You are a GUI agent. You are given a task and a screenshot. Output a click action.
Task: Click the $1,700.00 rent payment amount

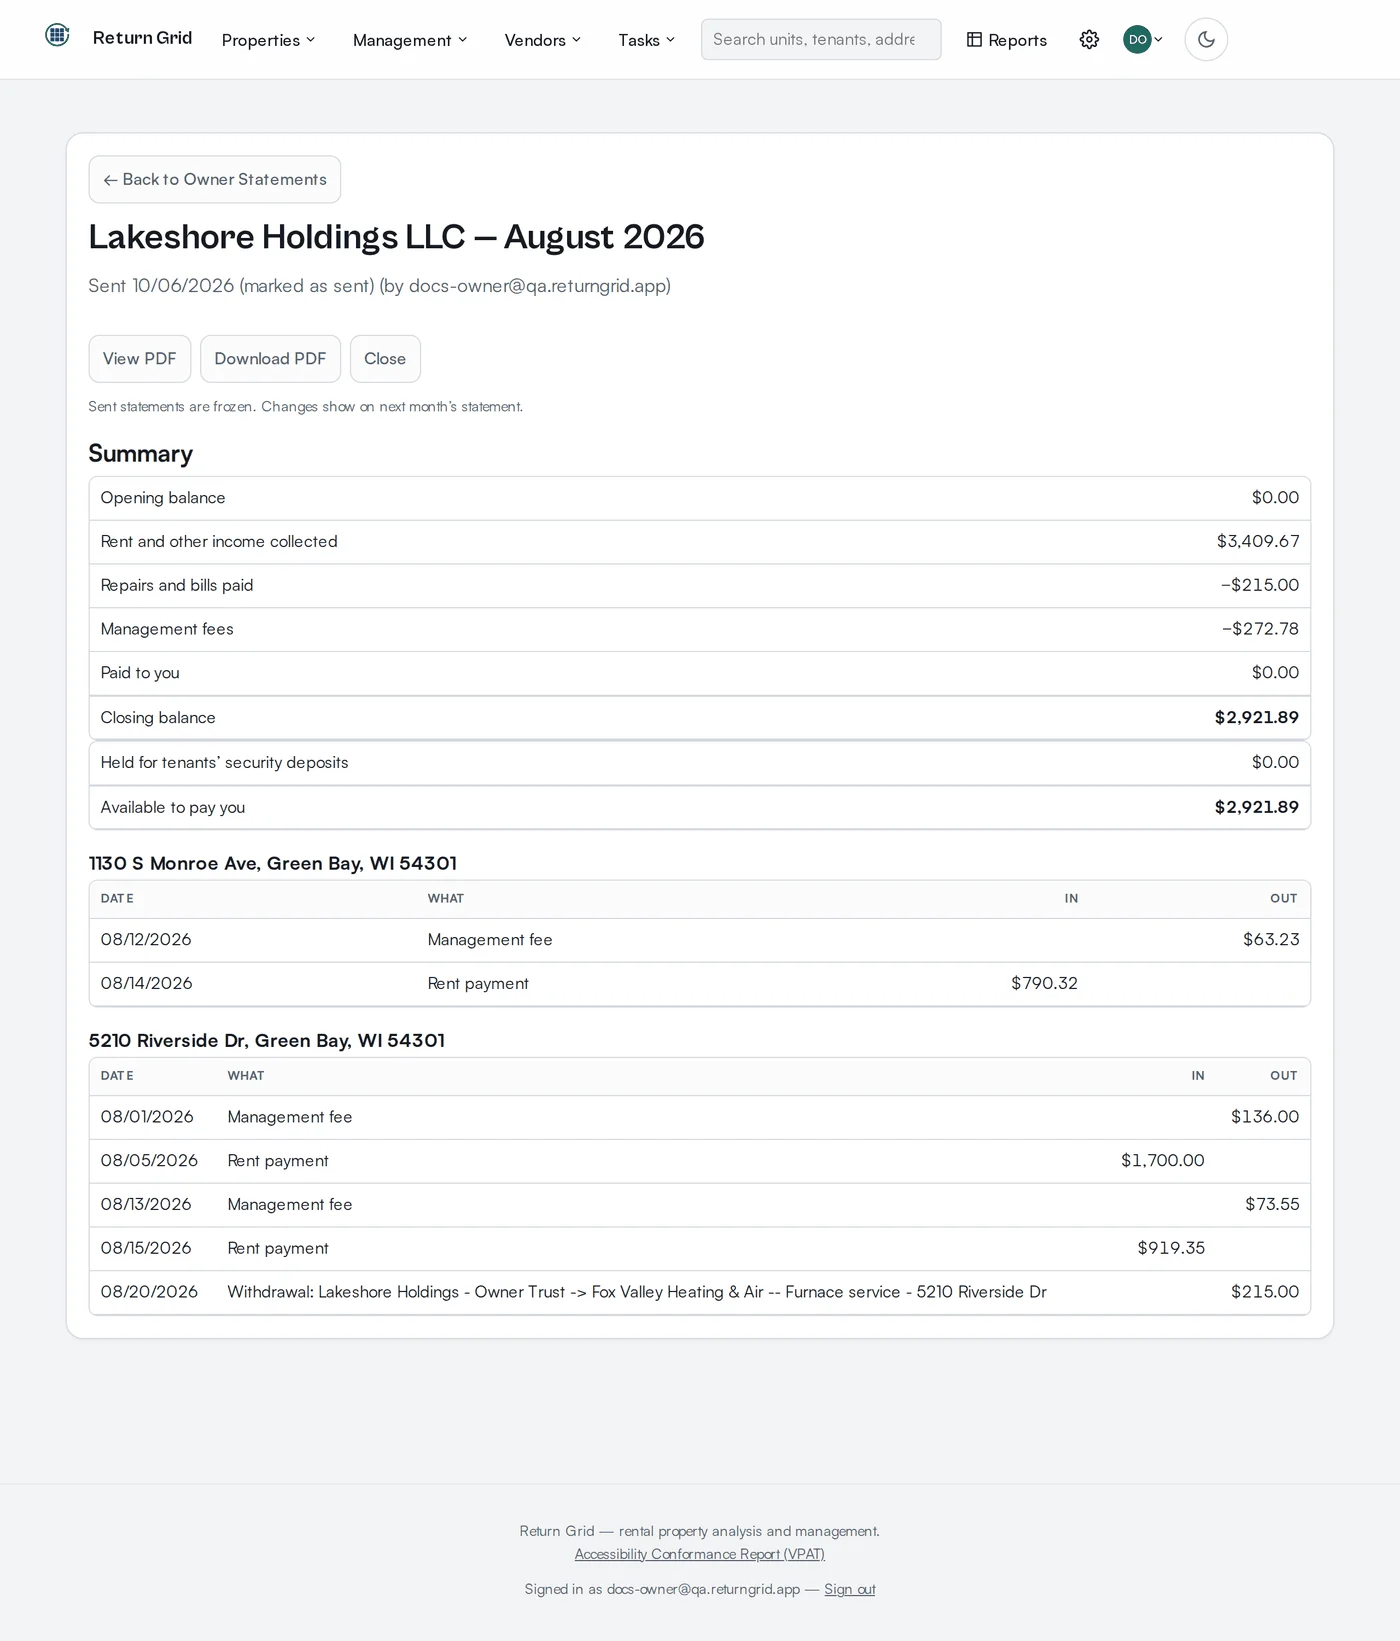coord(1162,1160)
